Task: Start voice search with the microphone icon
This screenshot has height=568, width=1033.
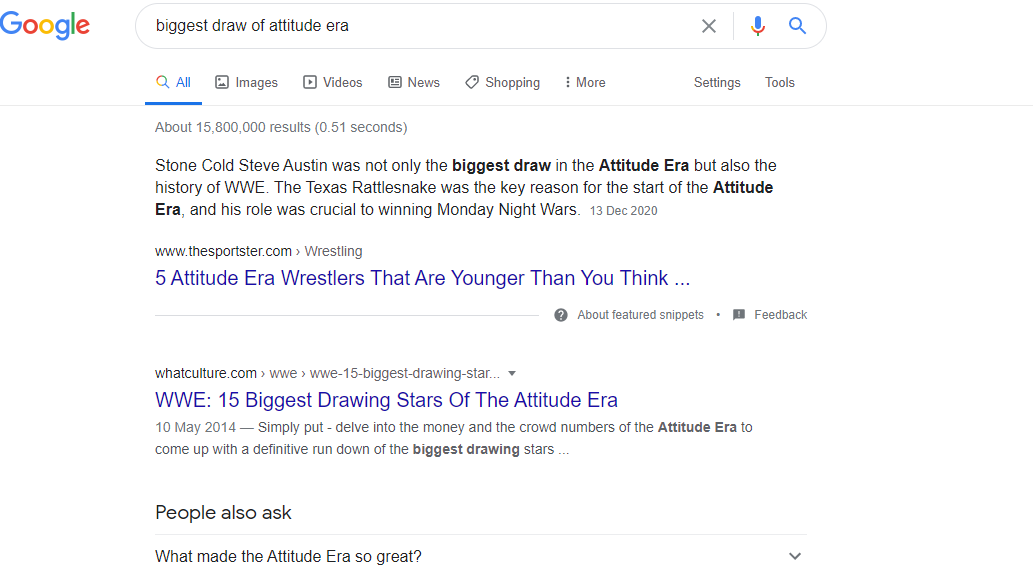Action: [758, 26]
